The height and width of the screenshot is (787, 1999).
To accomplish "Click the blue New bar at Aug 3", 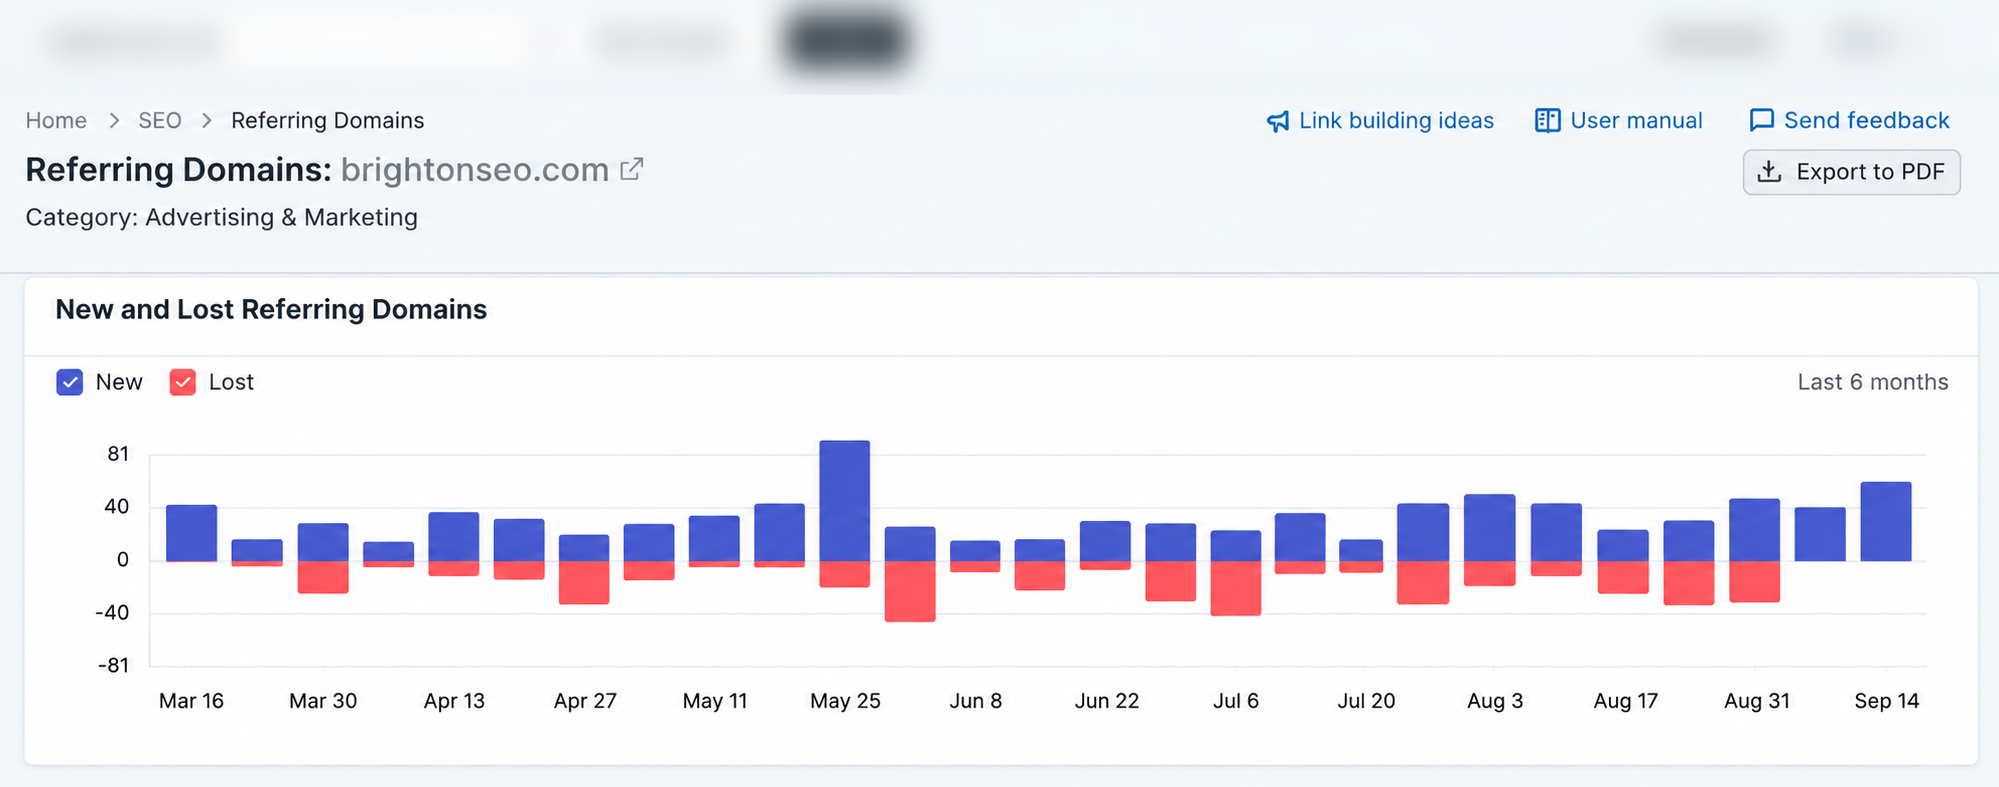I will pos(1490,528).
